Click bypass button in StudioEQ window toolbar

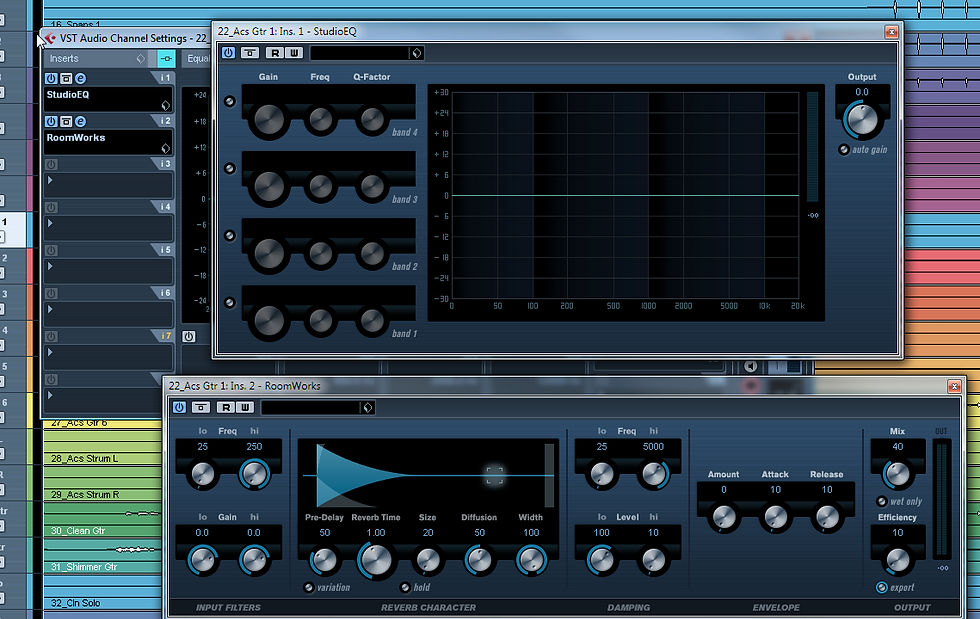tap(250, 53)
